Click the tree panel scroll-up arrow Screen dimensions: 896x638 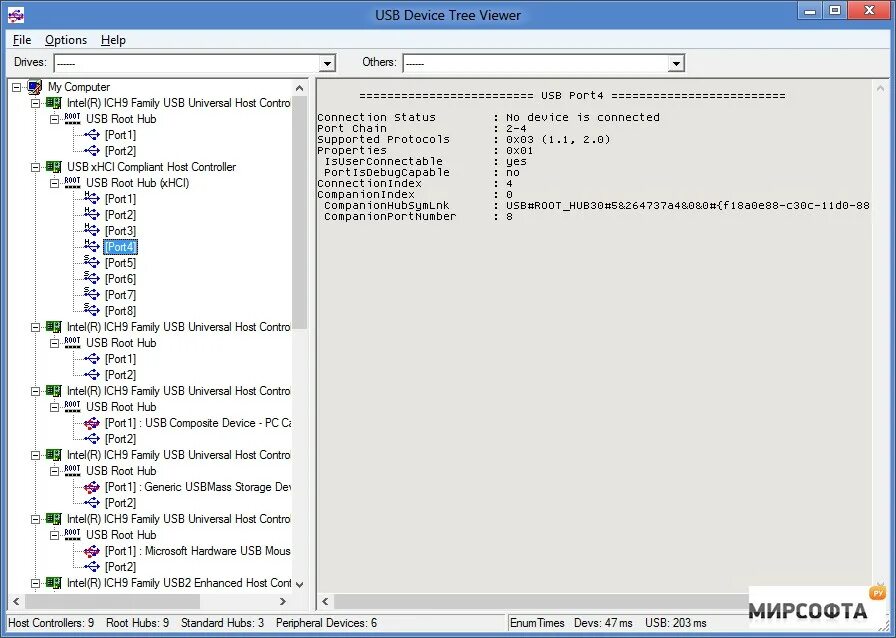click(x=299, y=88)
